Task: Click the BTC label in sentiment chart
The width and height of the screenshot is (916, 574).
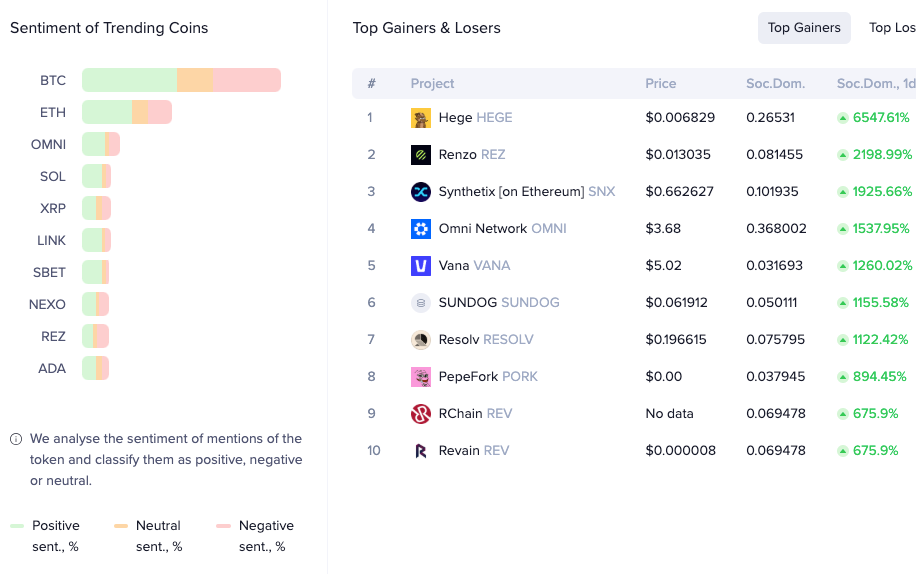Action: click(x=53, y=81)
